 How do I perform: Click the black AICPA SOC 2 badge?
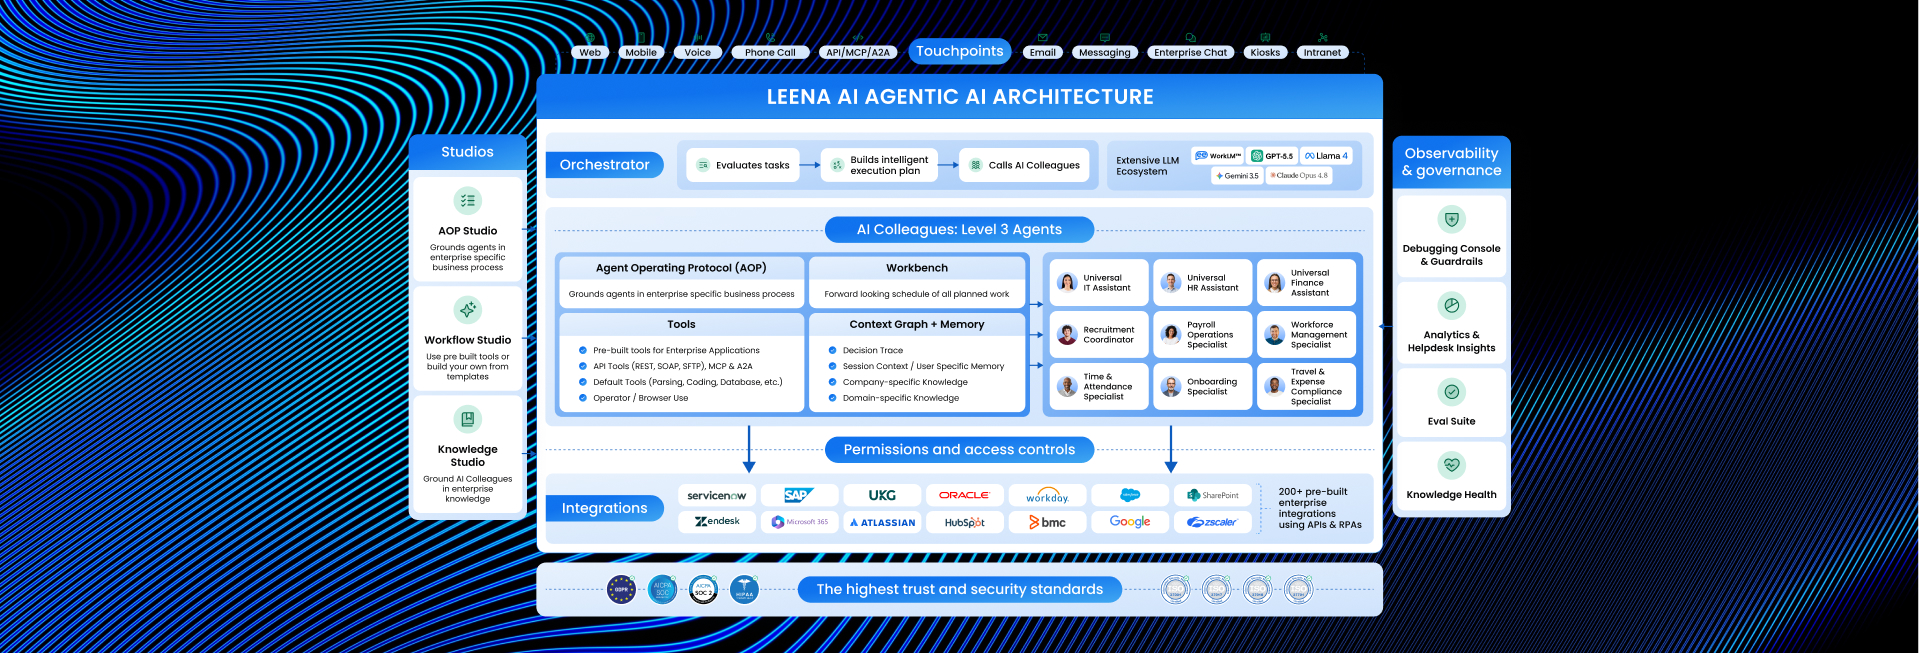tap(703, 589)
